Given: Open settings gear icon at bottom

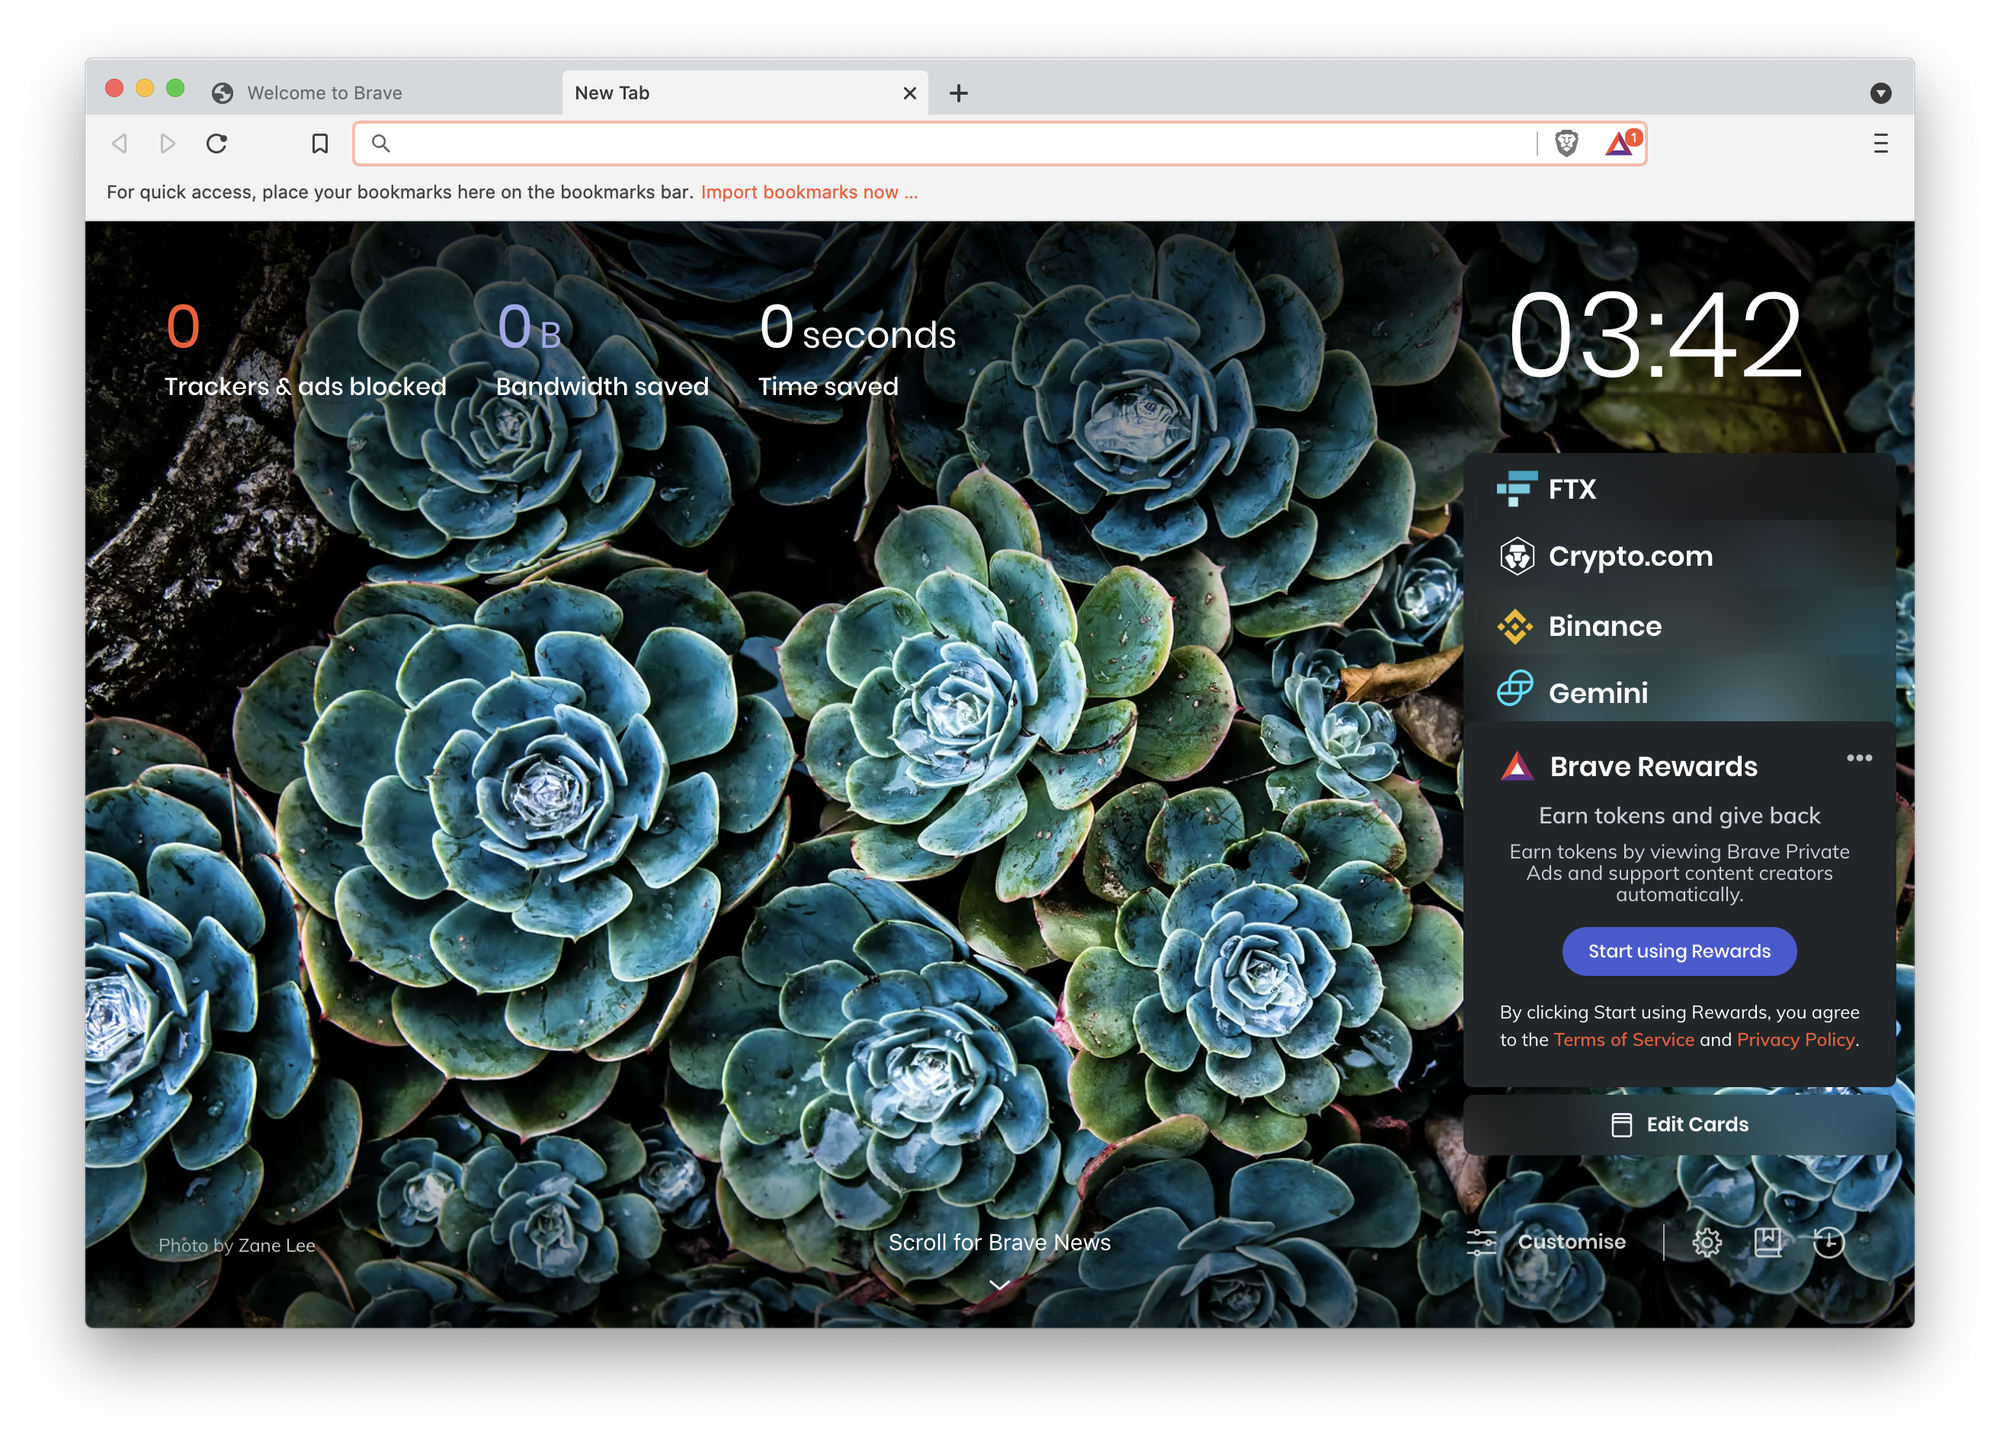Looking at the screenshot, I should [x=1707, y=1242].
